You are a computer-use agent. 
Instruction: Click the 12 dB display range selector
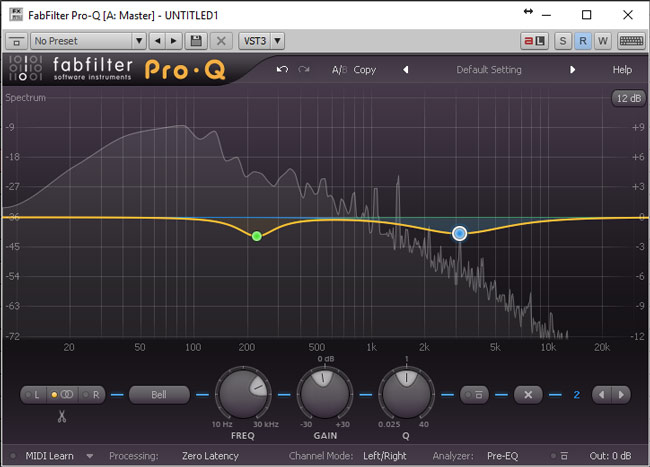click(627, 98)
